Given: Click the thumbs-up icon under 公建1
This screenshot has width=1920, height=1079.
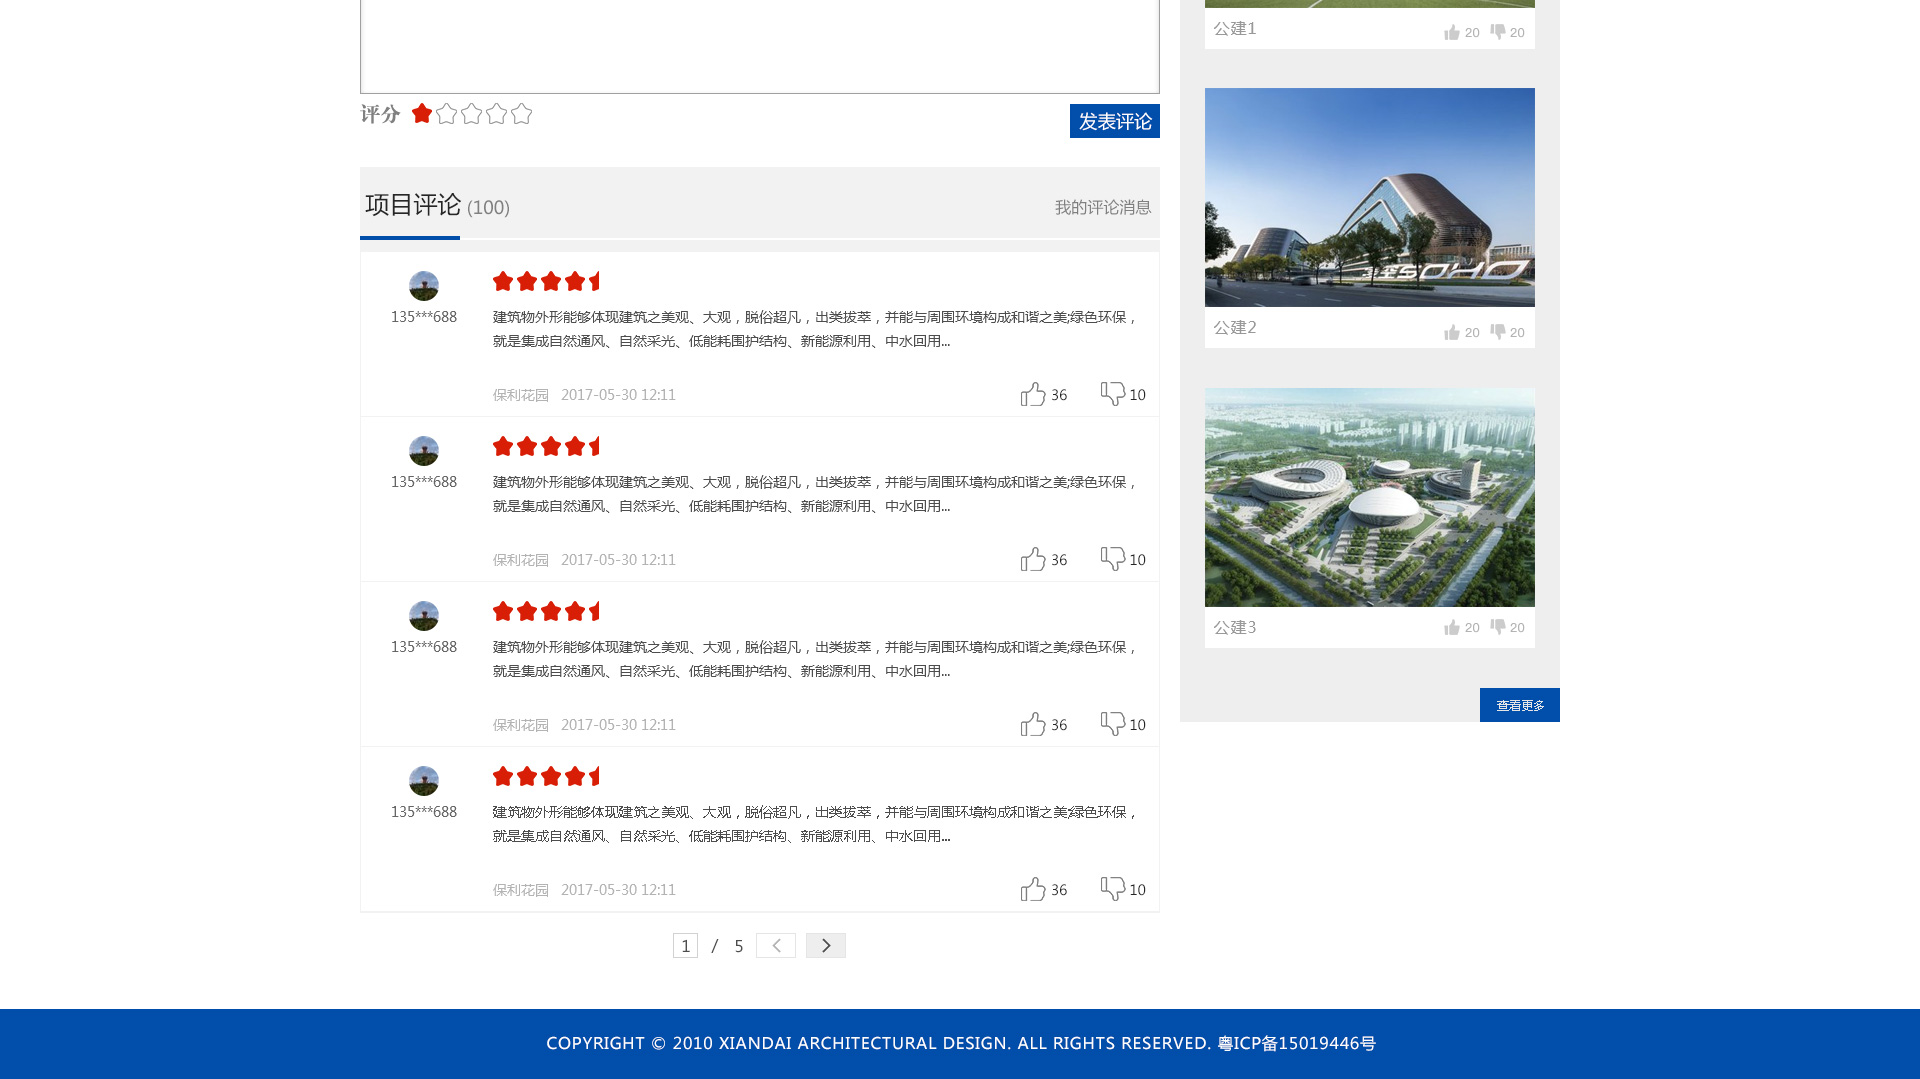Looking at the screenshot, I should [x=1452, y=32].
